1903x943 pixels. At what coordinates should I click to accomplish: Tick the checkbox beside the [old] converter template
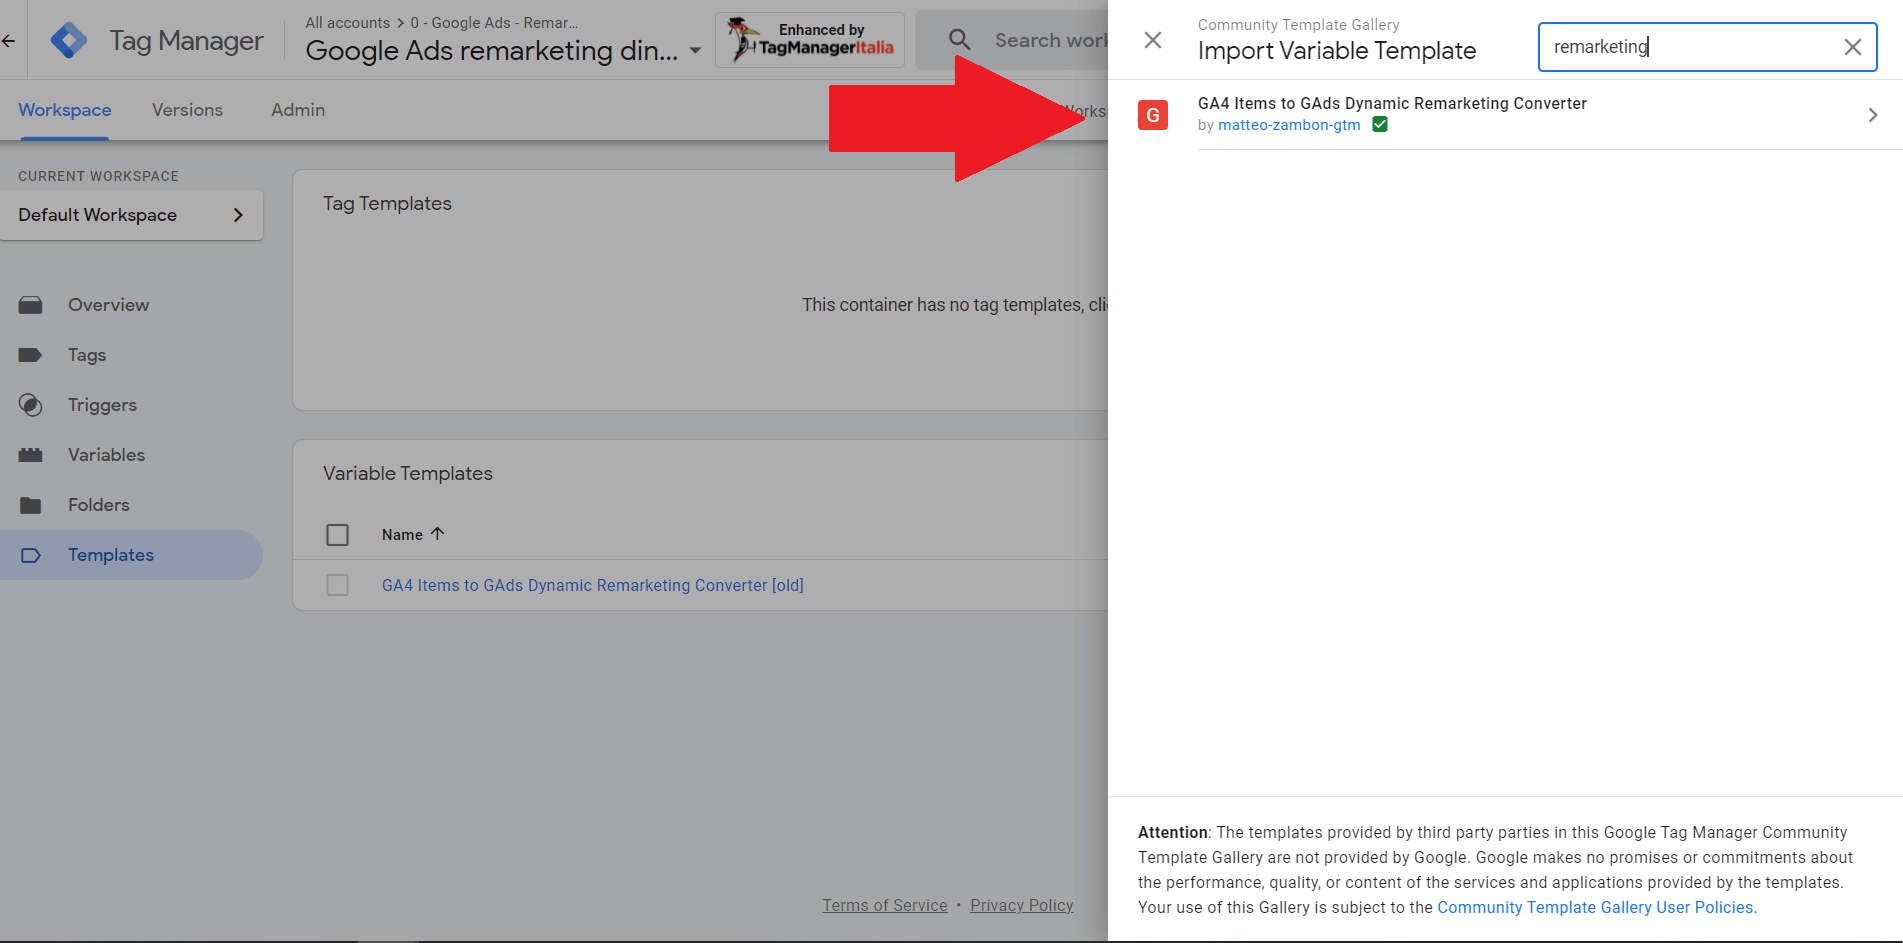pyautogui.click(x=337, y=585)
